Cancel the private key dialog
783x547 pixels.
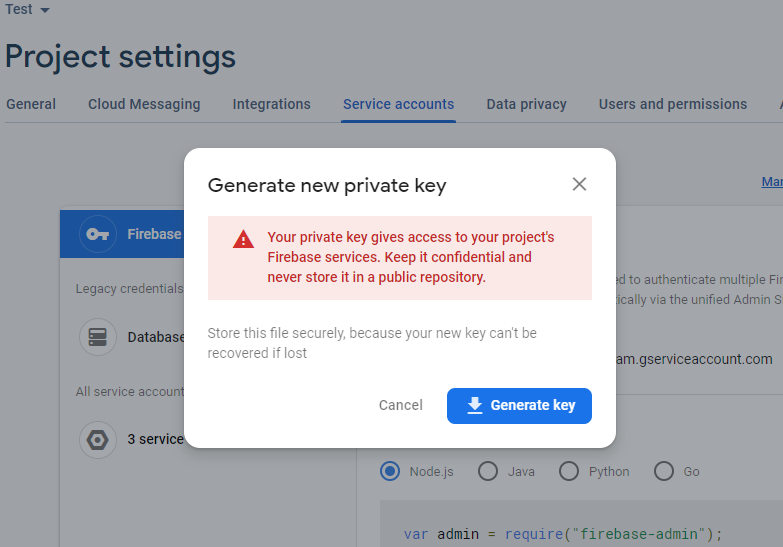point(401,405)
